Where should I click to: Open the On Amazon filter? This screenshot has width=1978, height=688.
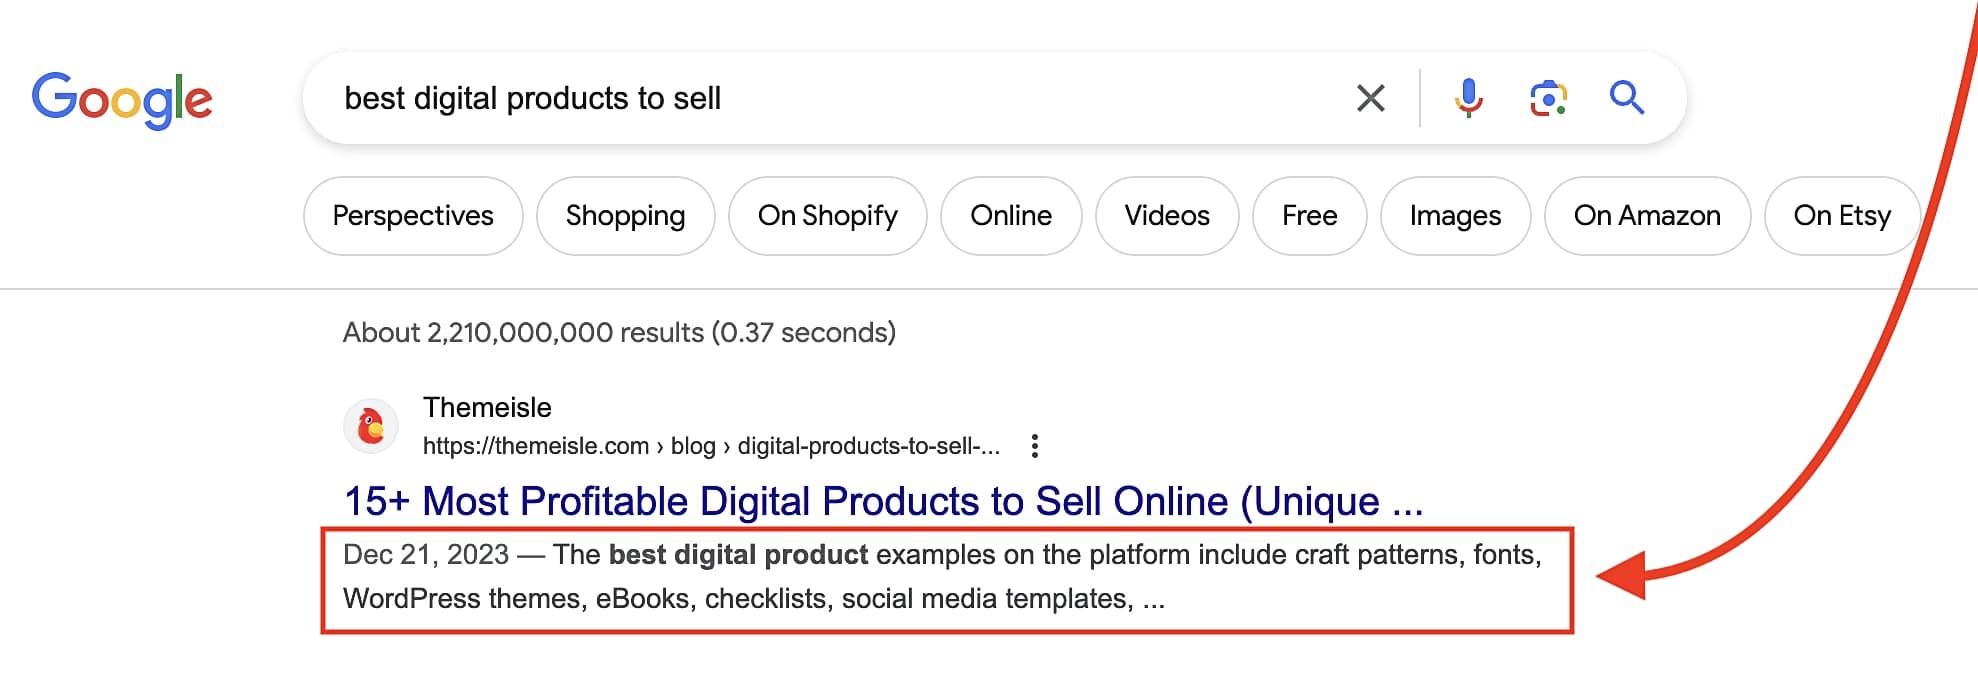(x=1646, y=215)
